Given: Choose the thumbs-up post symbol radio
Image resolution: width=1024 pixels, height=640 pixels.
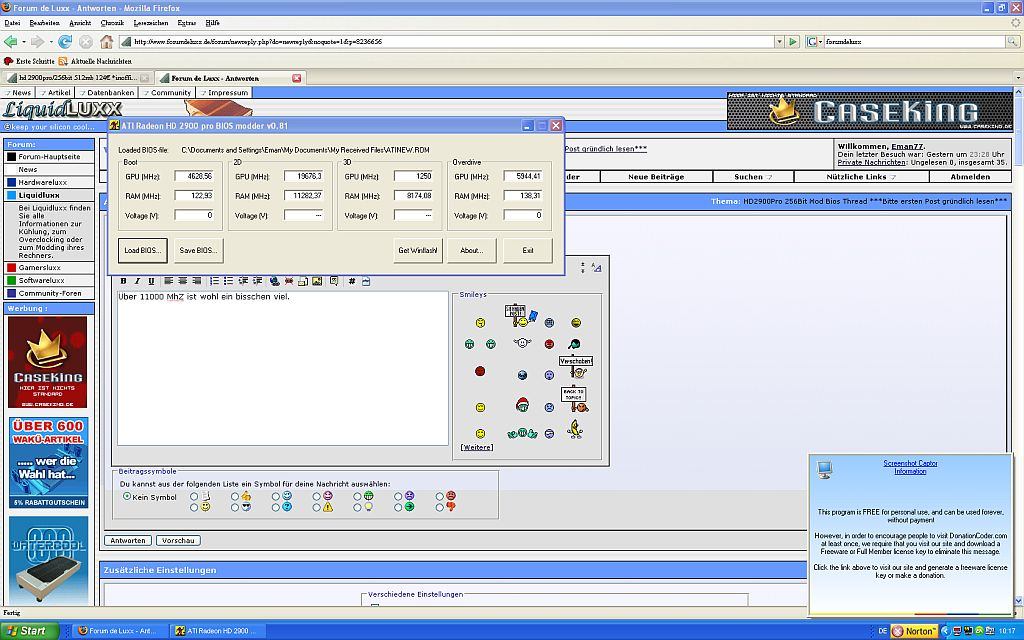Looking at the screenshot, I should pos(235,496).
